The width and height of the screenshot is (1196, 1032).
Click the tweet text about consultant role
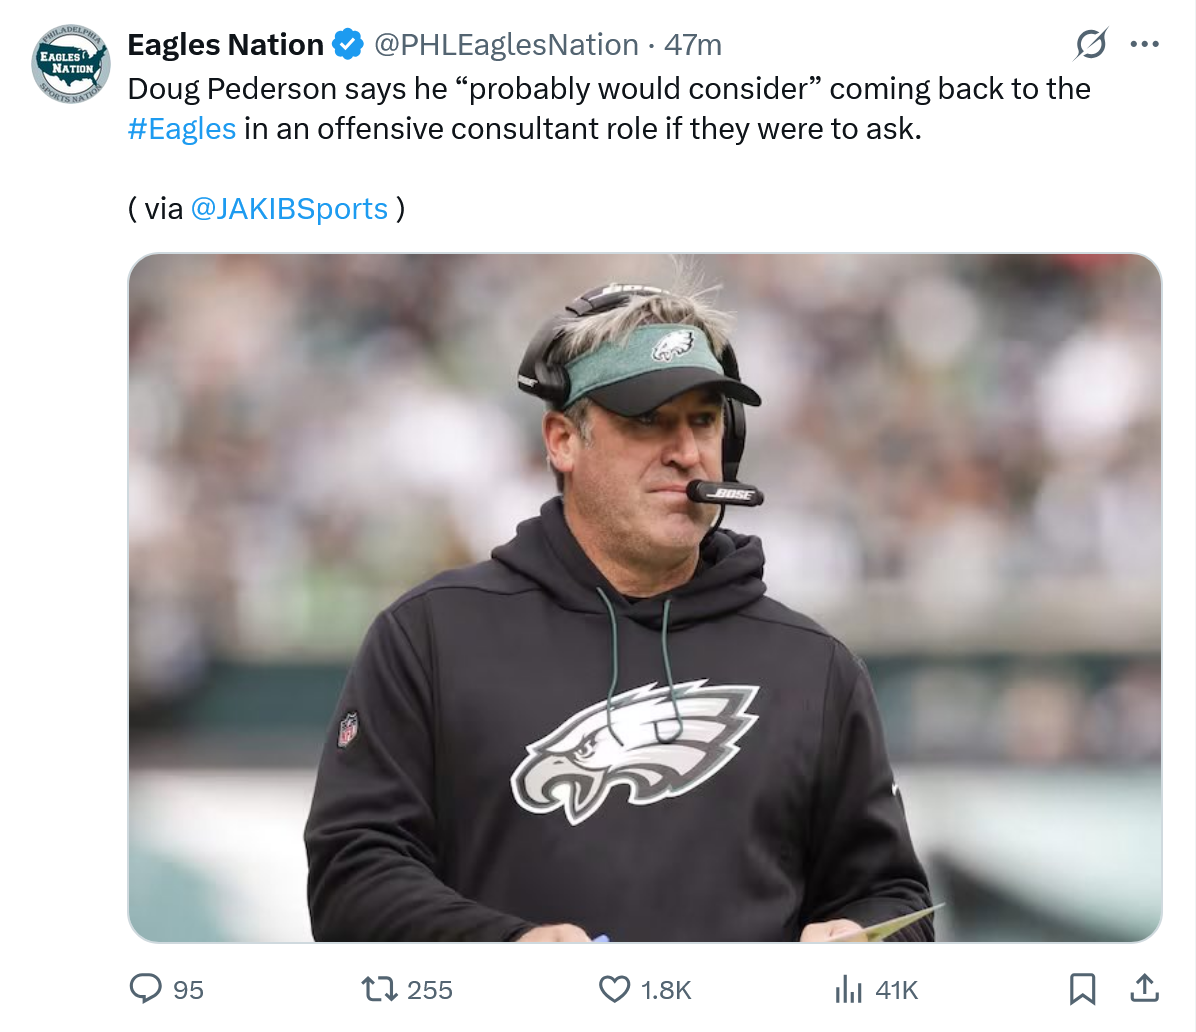pyautogui.click(x=580, y=129)
